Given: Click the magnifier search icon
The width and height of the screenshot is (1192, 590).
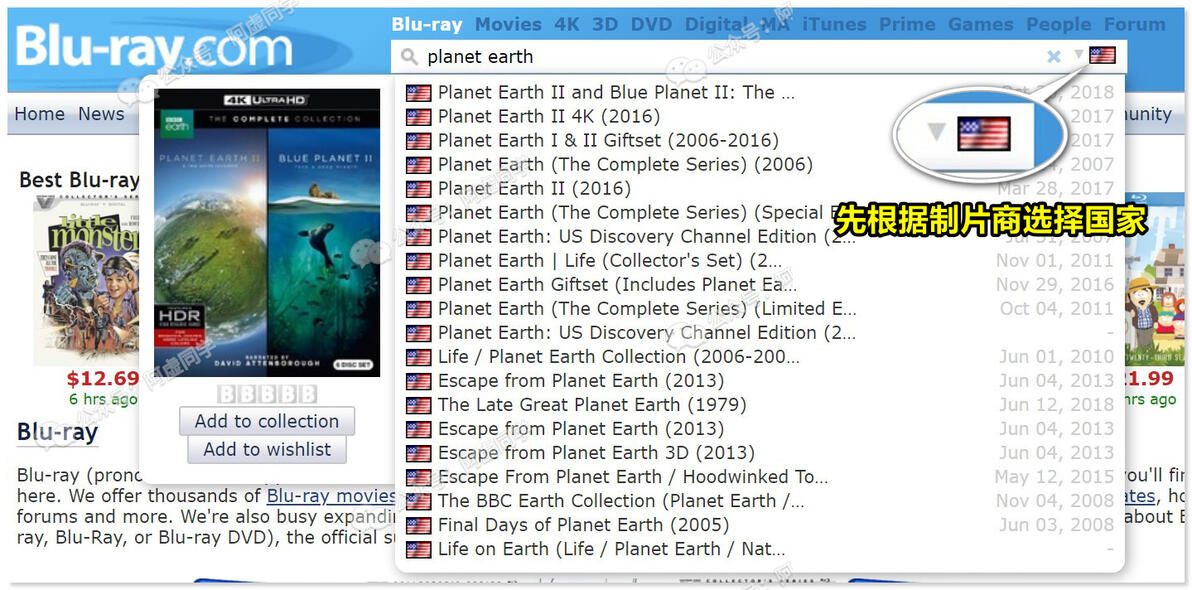Looking at the screenshot, I should point(409,57).
